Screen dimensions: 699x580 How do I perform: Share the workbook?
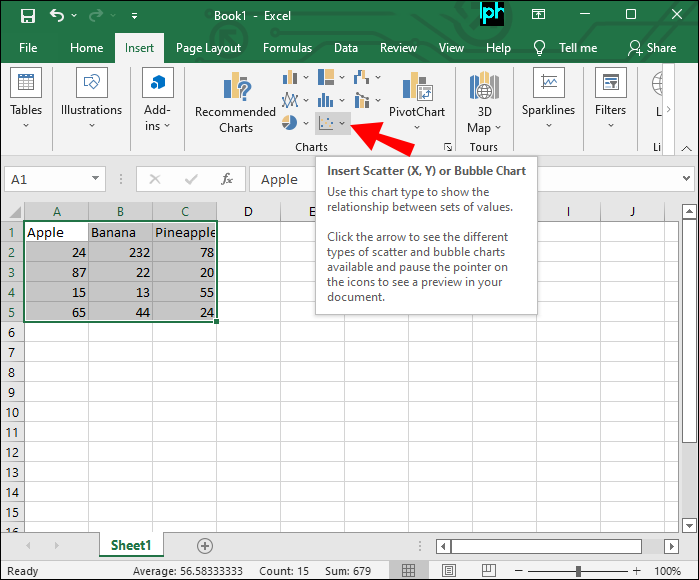tap(652, 48)
